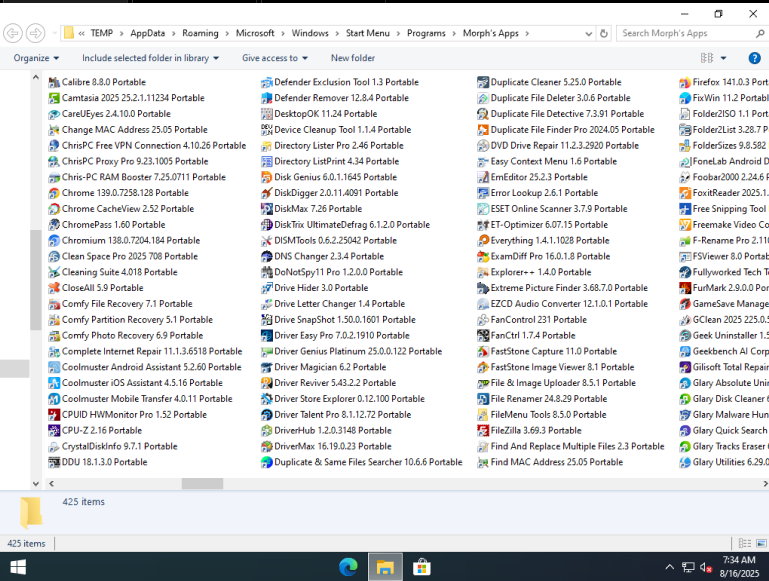Expand the address bar history dropdown
The height and width of the screenshot is (581, 769).
(x=589, y=33)
